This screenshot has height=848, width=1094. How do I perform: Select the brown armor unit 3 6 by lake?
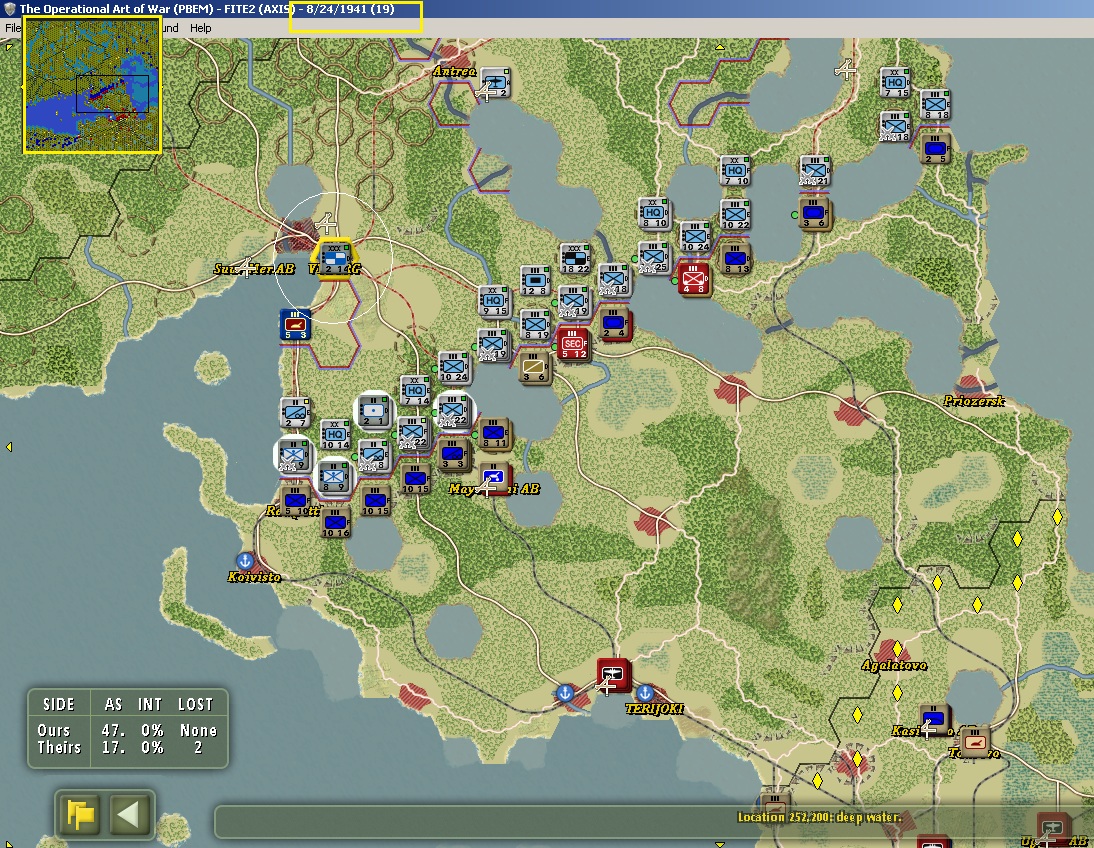(x=814, y=214)
